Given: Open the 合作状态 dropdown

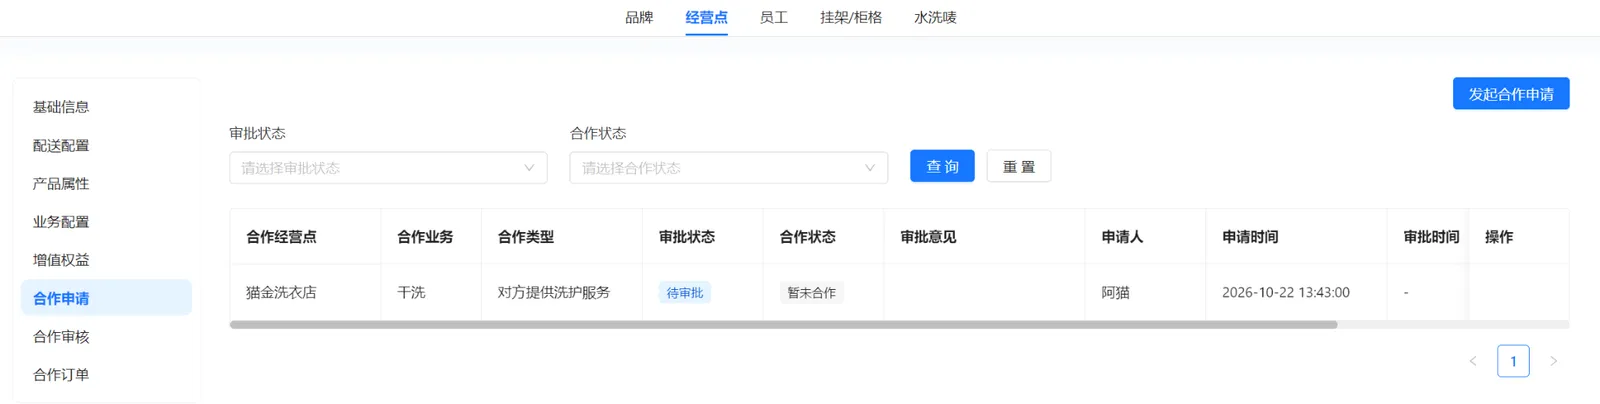Looking at the screenshot, I should pyautogui.click(x=728, y=168).
